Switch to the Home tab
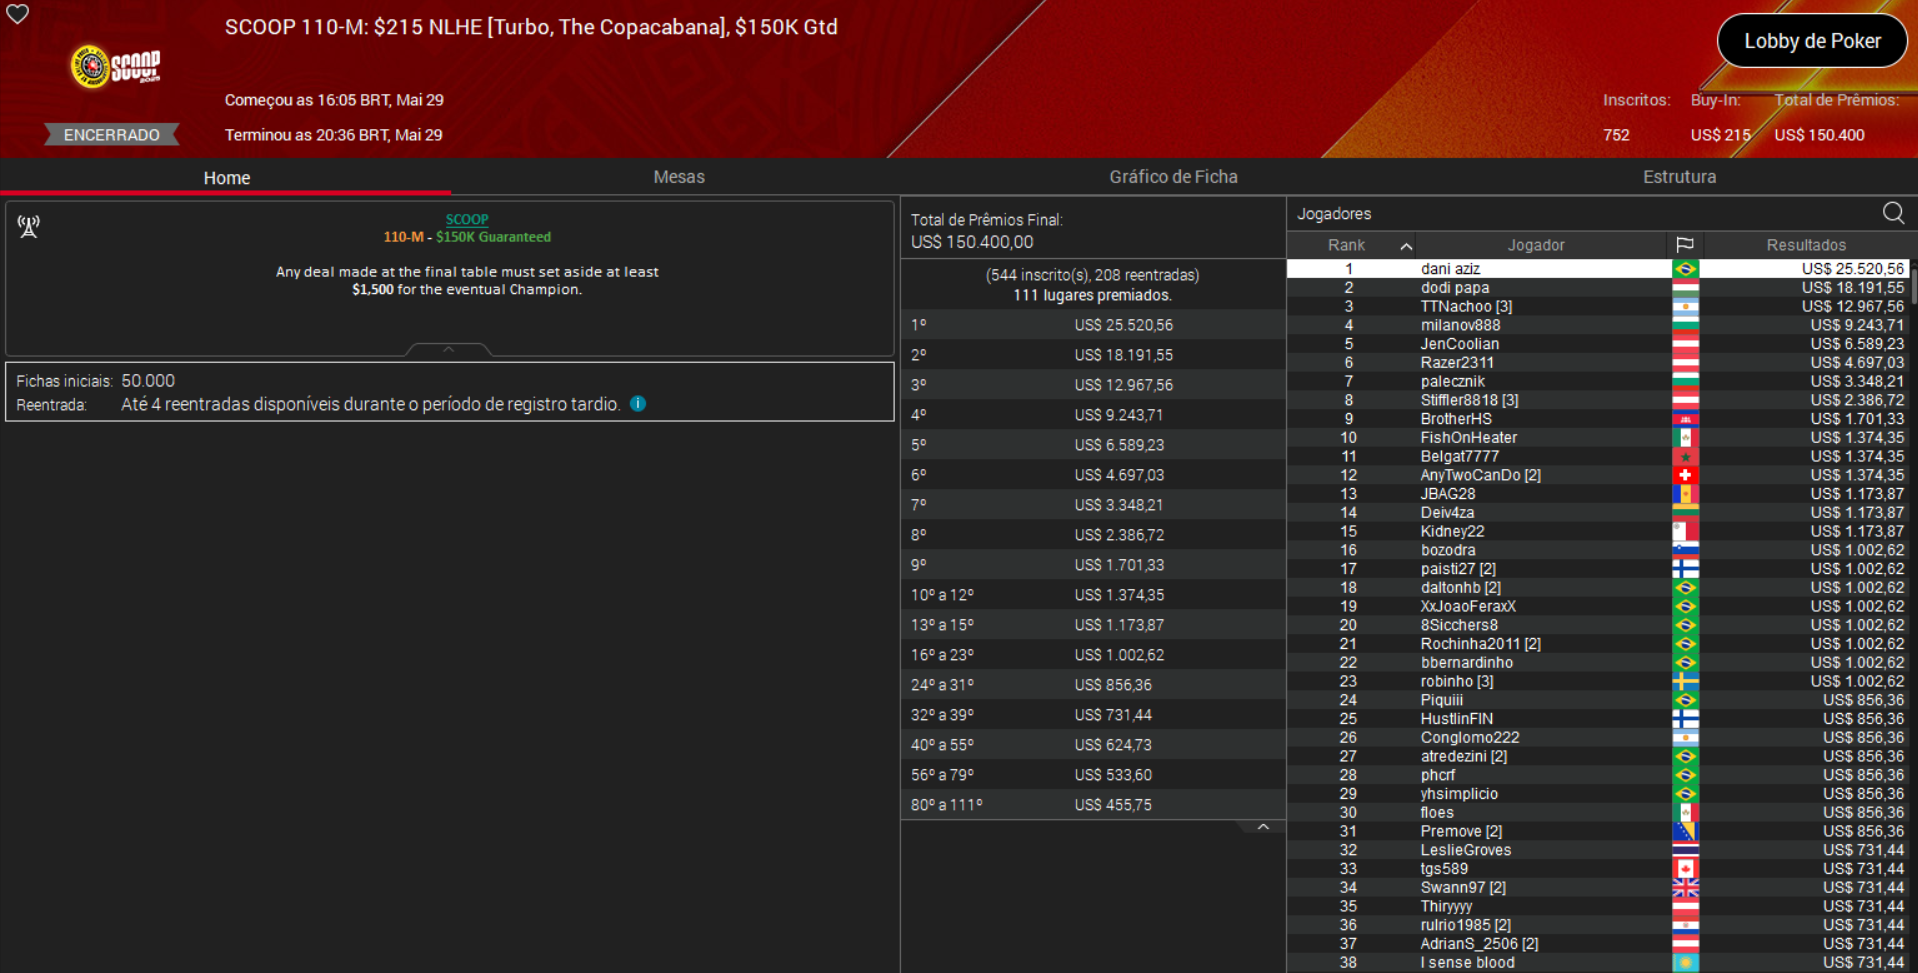Screen dimensions: 1918x973 (227, 177)
